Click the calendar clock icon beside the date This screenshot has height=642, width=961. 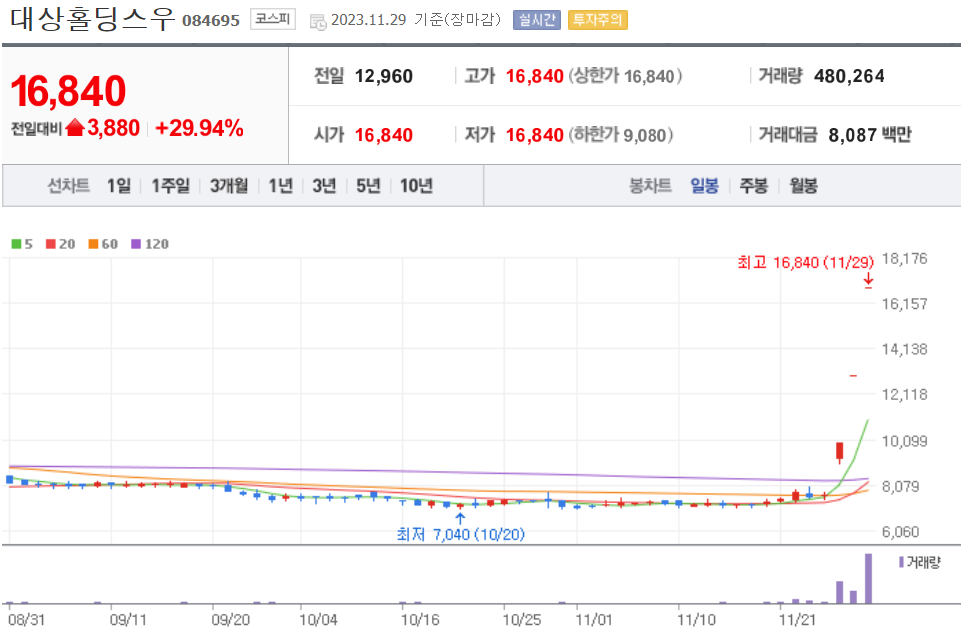point(318,22)
